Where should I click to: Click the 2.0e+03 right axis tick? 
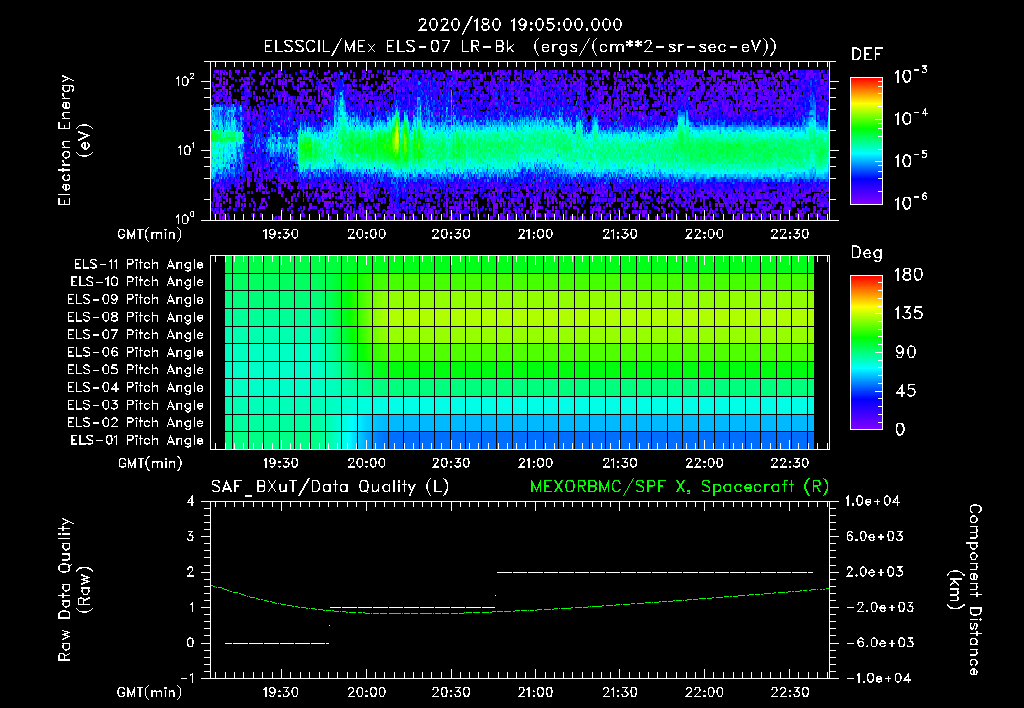[x=875, y=571]
